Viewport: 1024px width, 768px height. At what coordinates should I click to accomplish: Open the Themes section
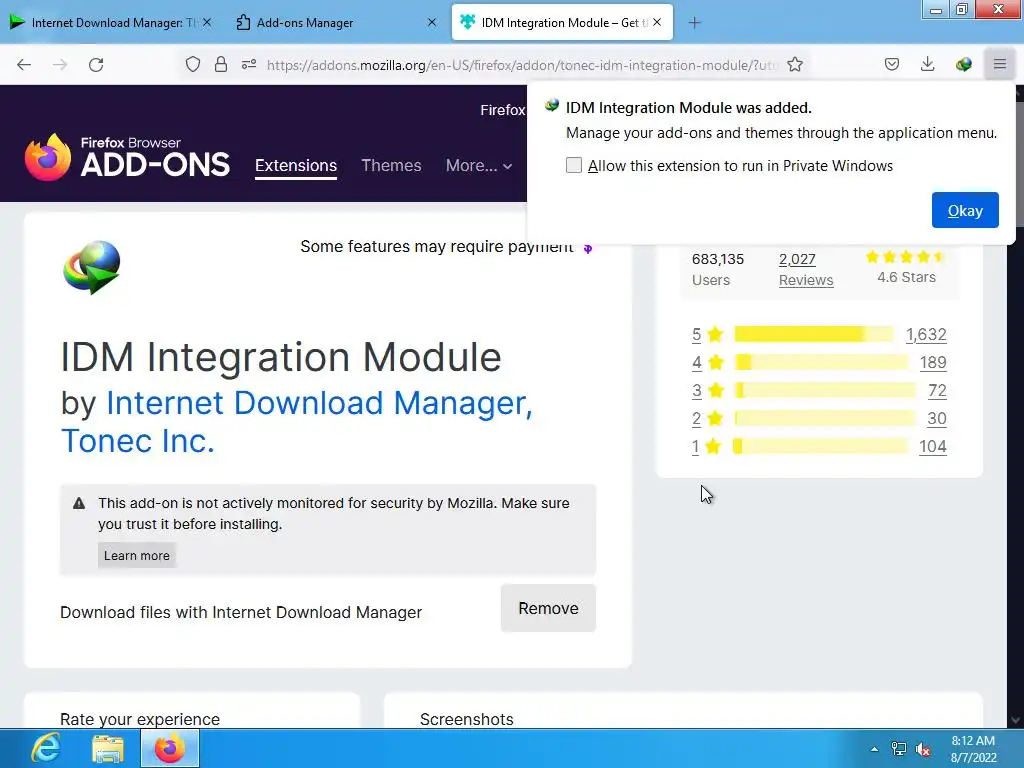click(x=391, y=165)
